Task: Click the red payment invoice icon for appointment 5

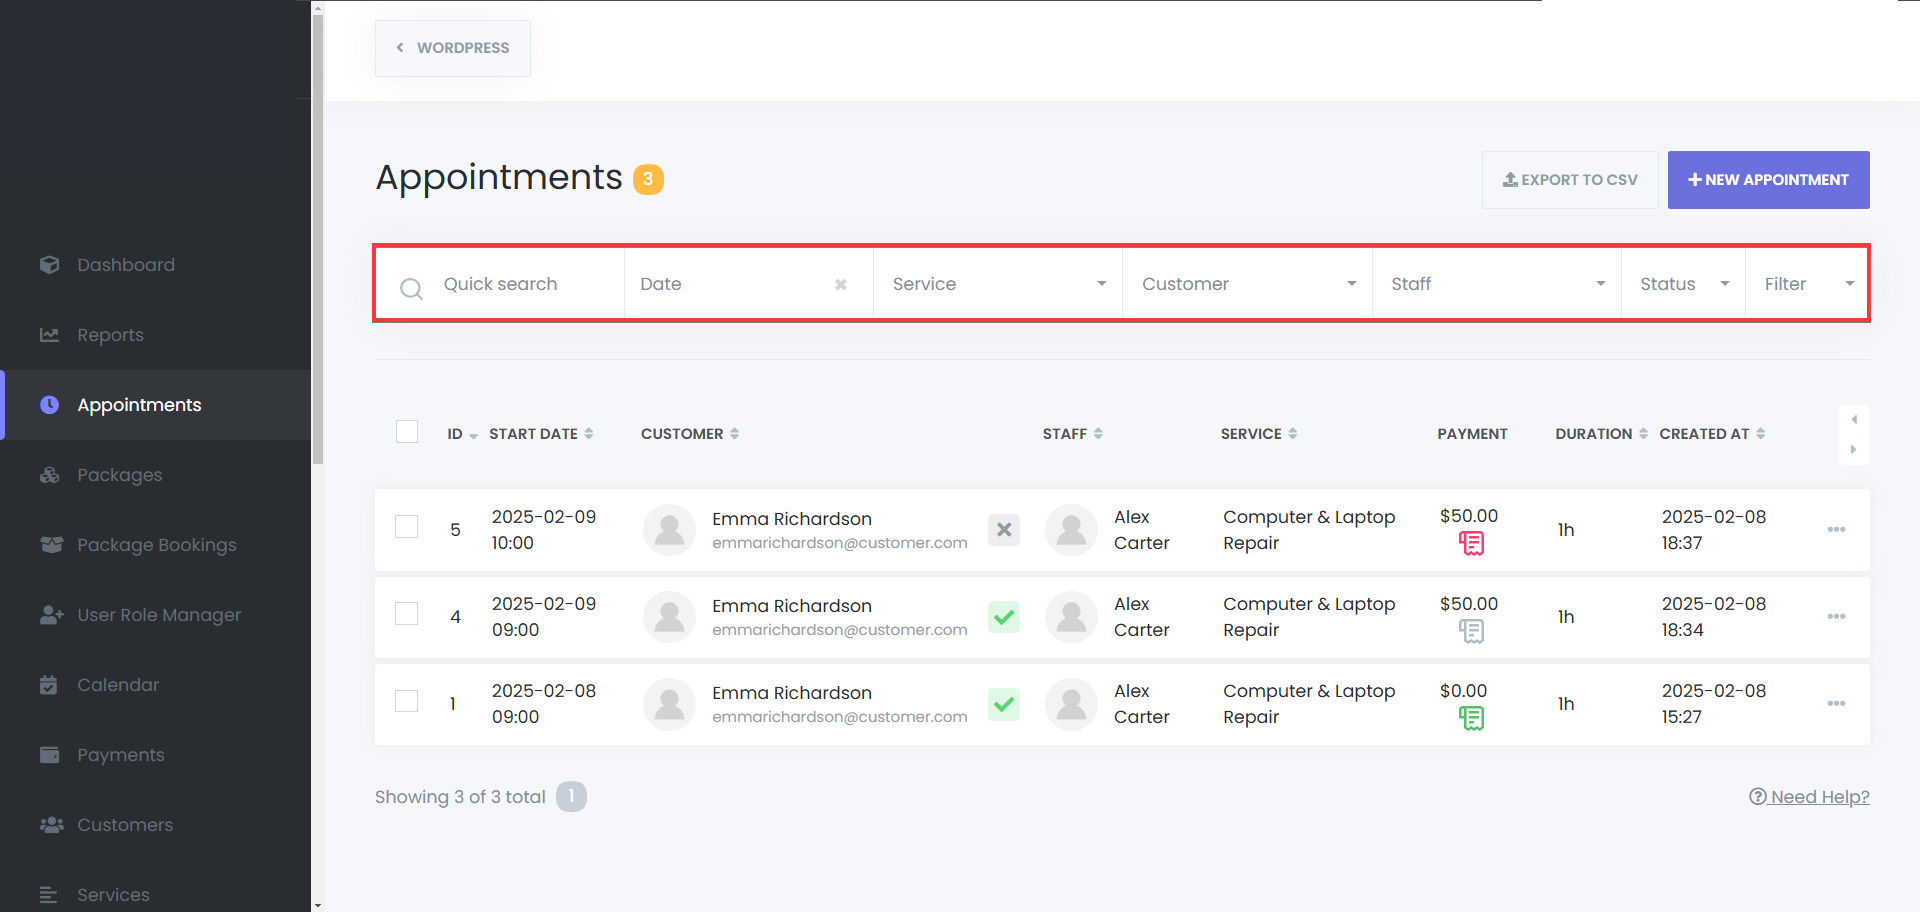Action: pos(1471,544)
